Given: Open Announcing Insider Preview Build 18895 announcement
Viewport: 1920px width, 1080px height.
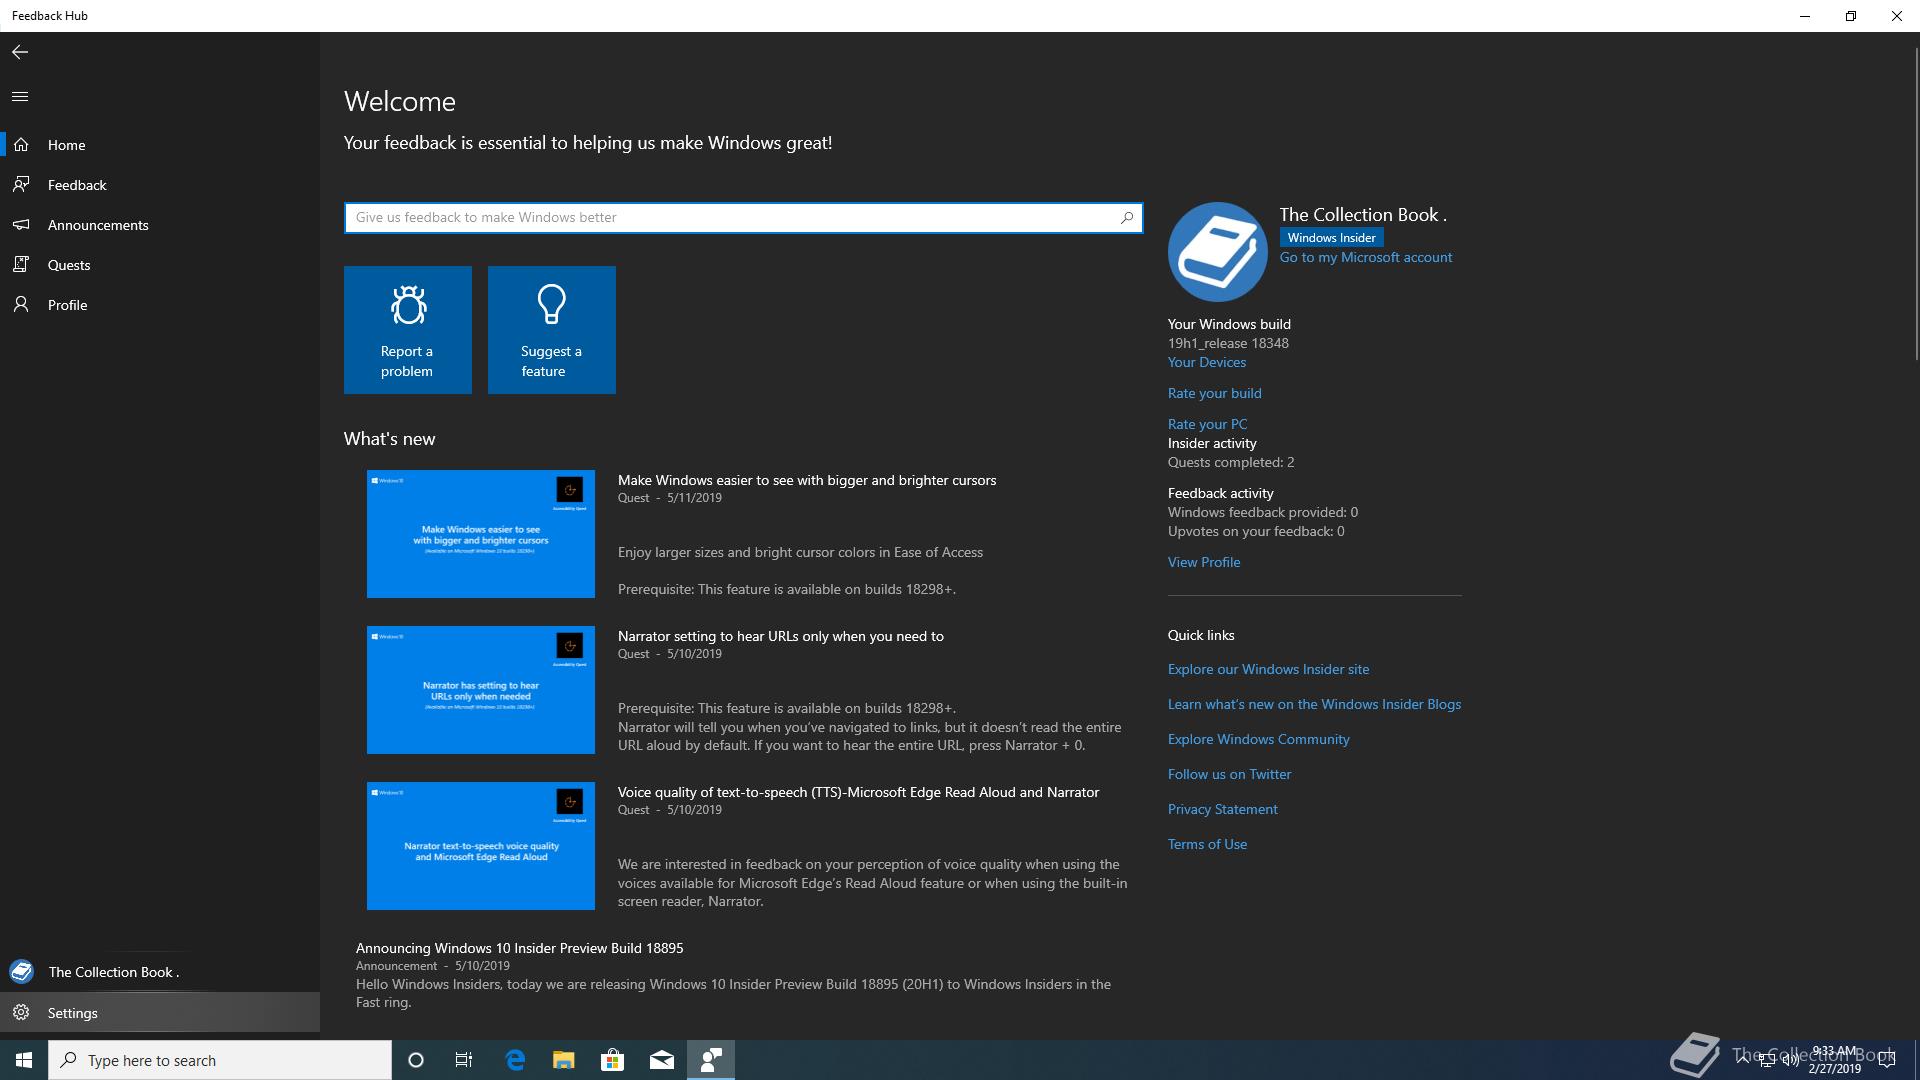Looking at the screenshot, I should click(x=520, y=948).
